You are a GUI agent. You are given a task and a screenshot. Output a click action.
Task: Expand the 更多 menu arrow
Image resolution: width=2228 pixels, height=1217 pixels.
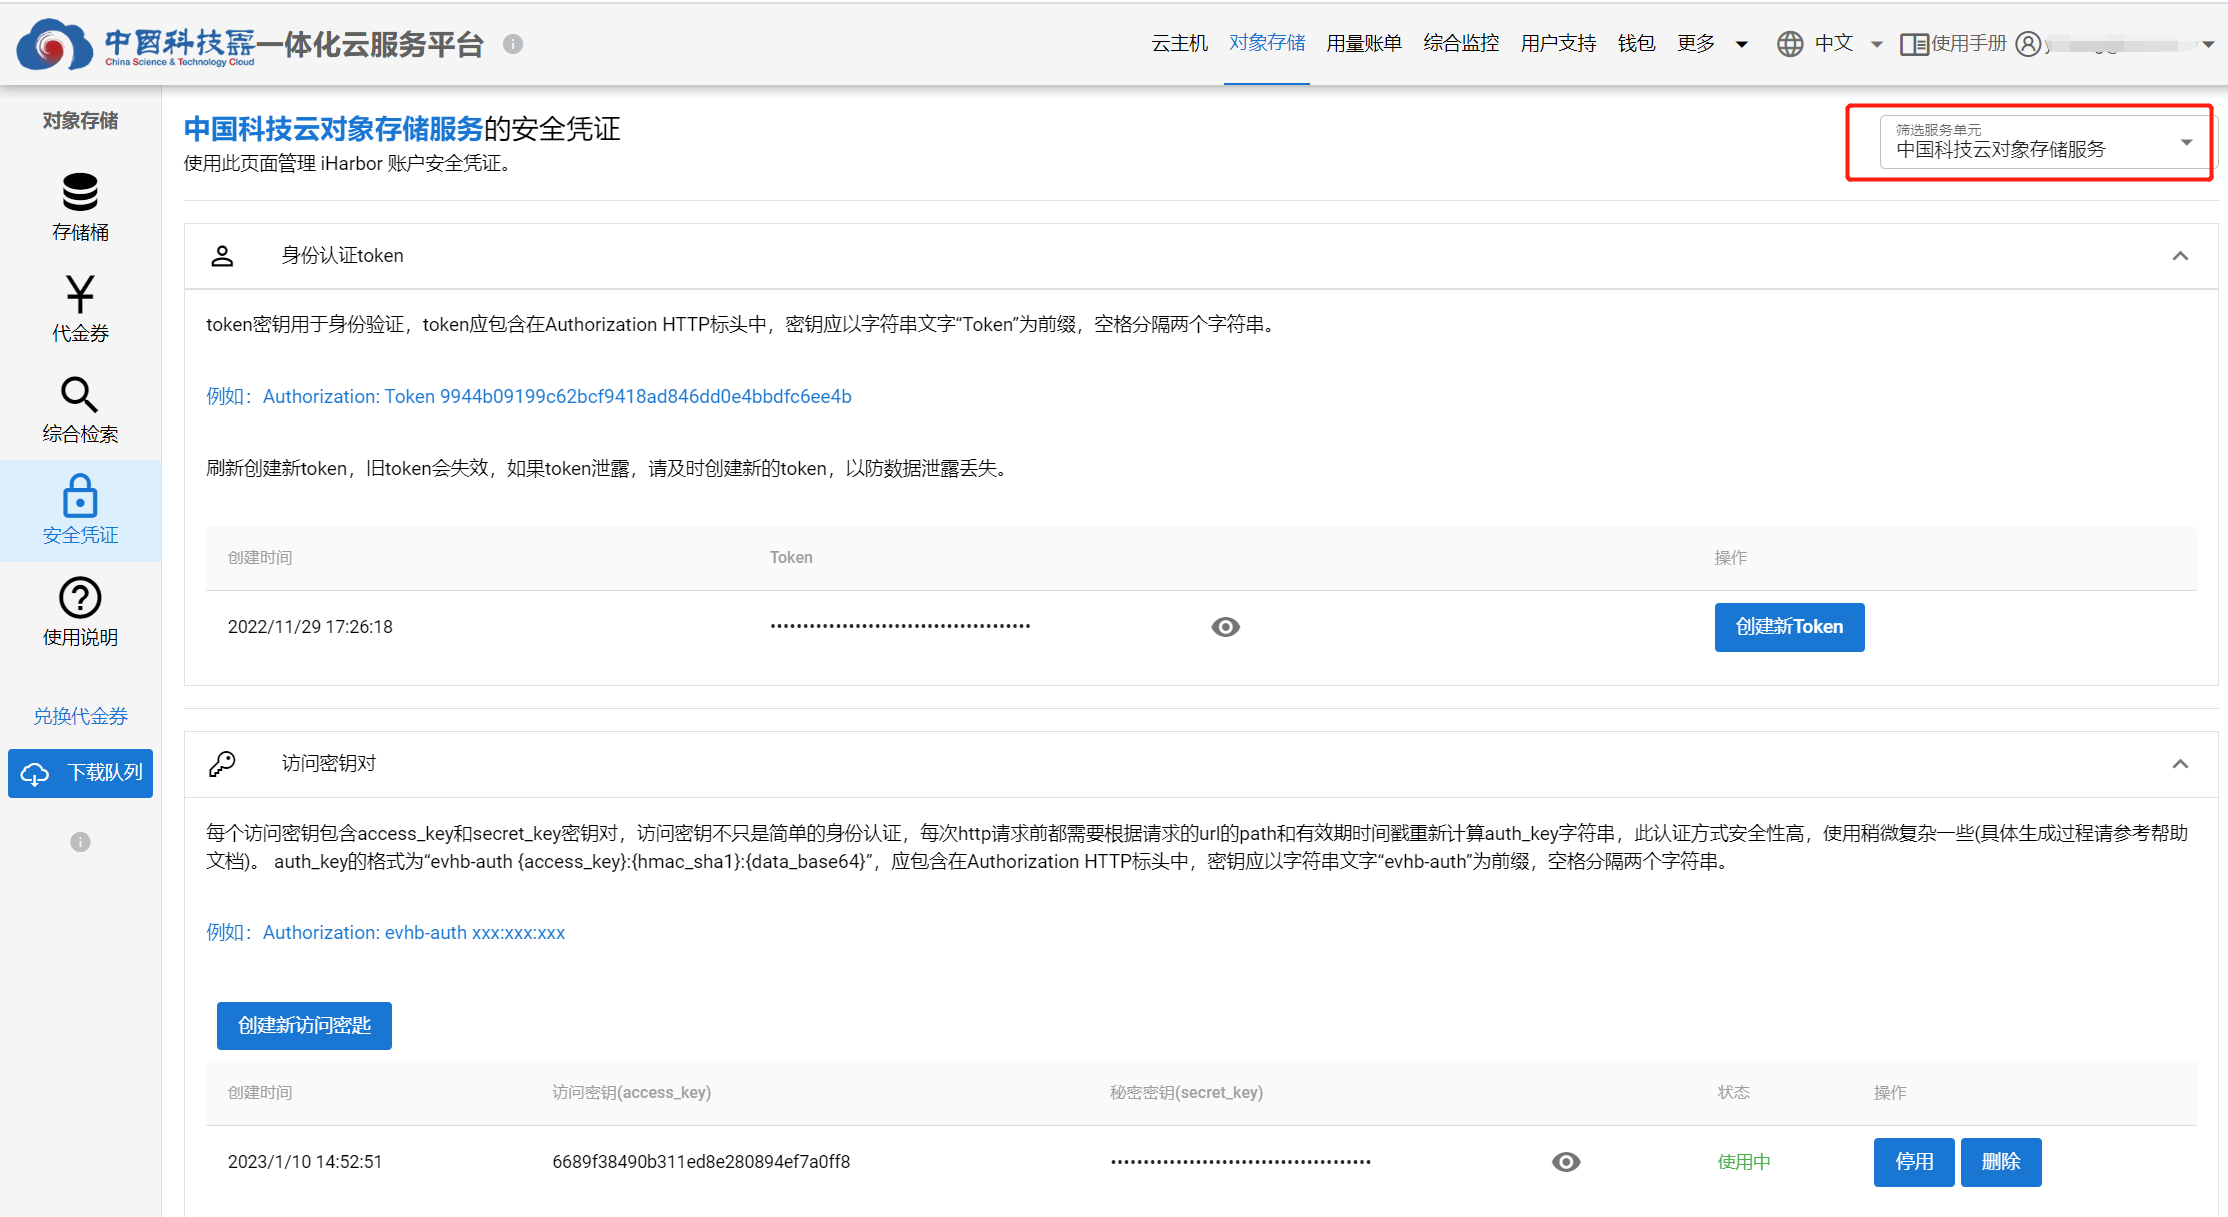pos(1742,44)
